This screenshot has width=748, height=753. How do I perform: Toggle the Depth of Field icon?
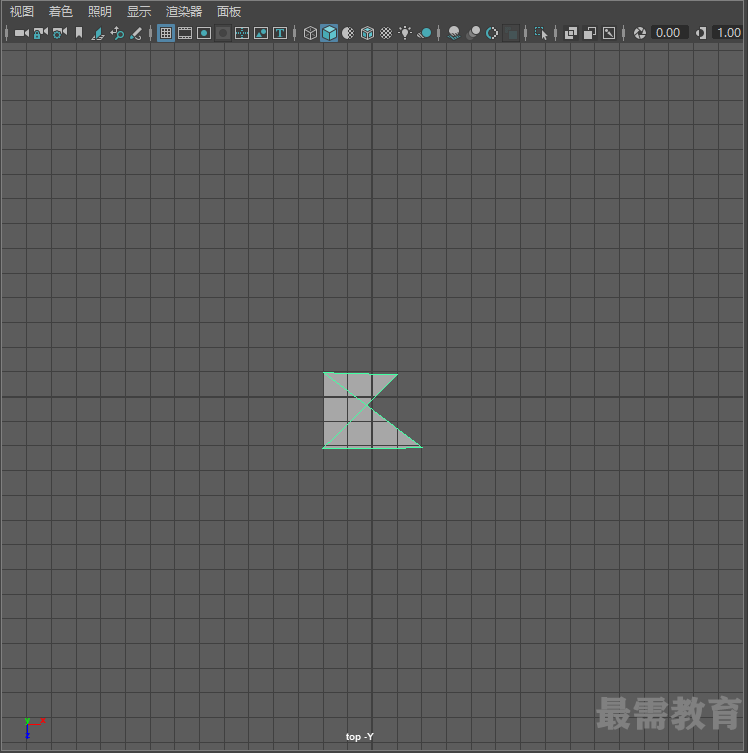(x=511, y=33)
